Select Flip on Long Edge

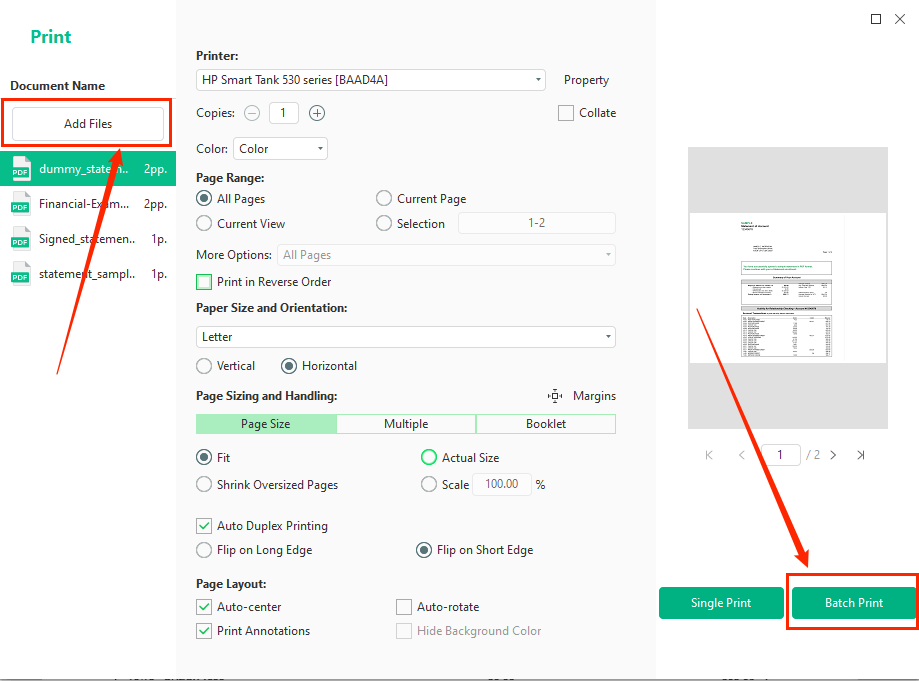tap(204, 550)
